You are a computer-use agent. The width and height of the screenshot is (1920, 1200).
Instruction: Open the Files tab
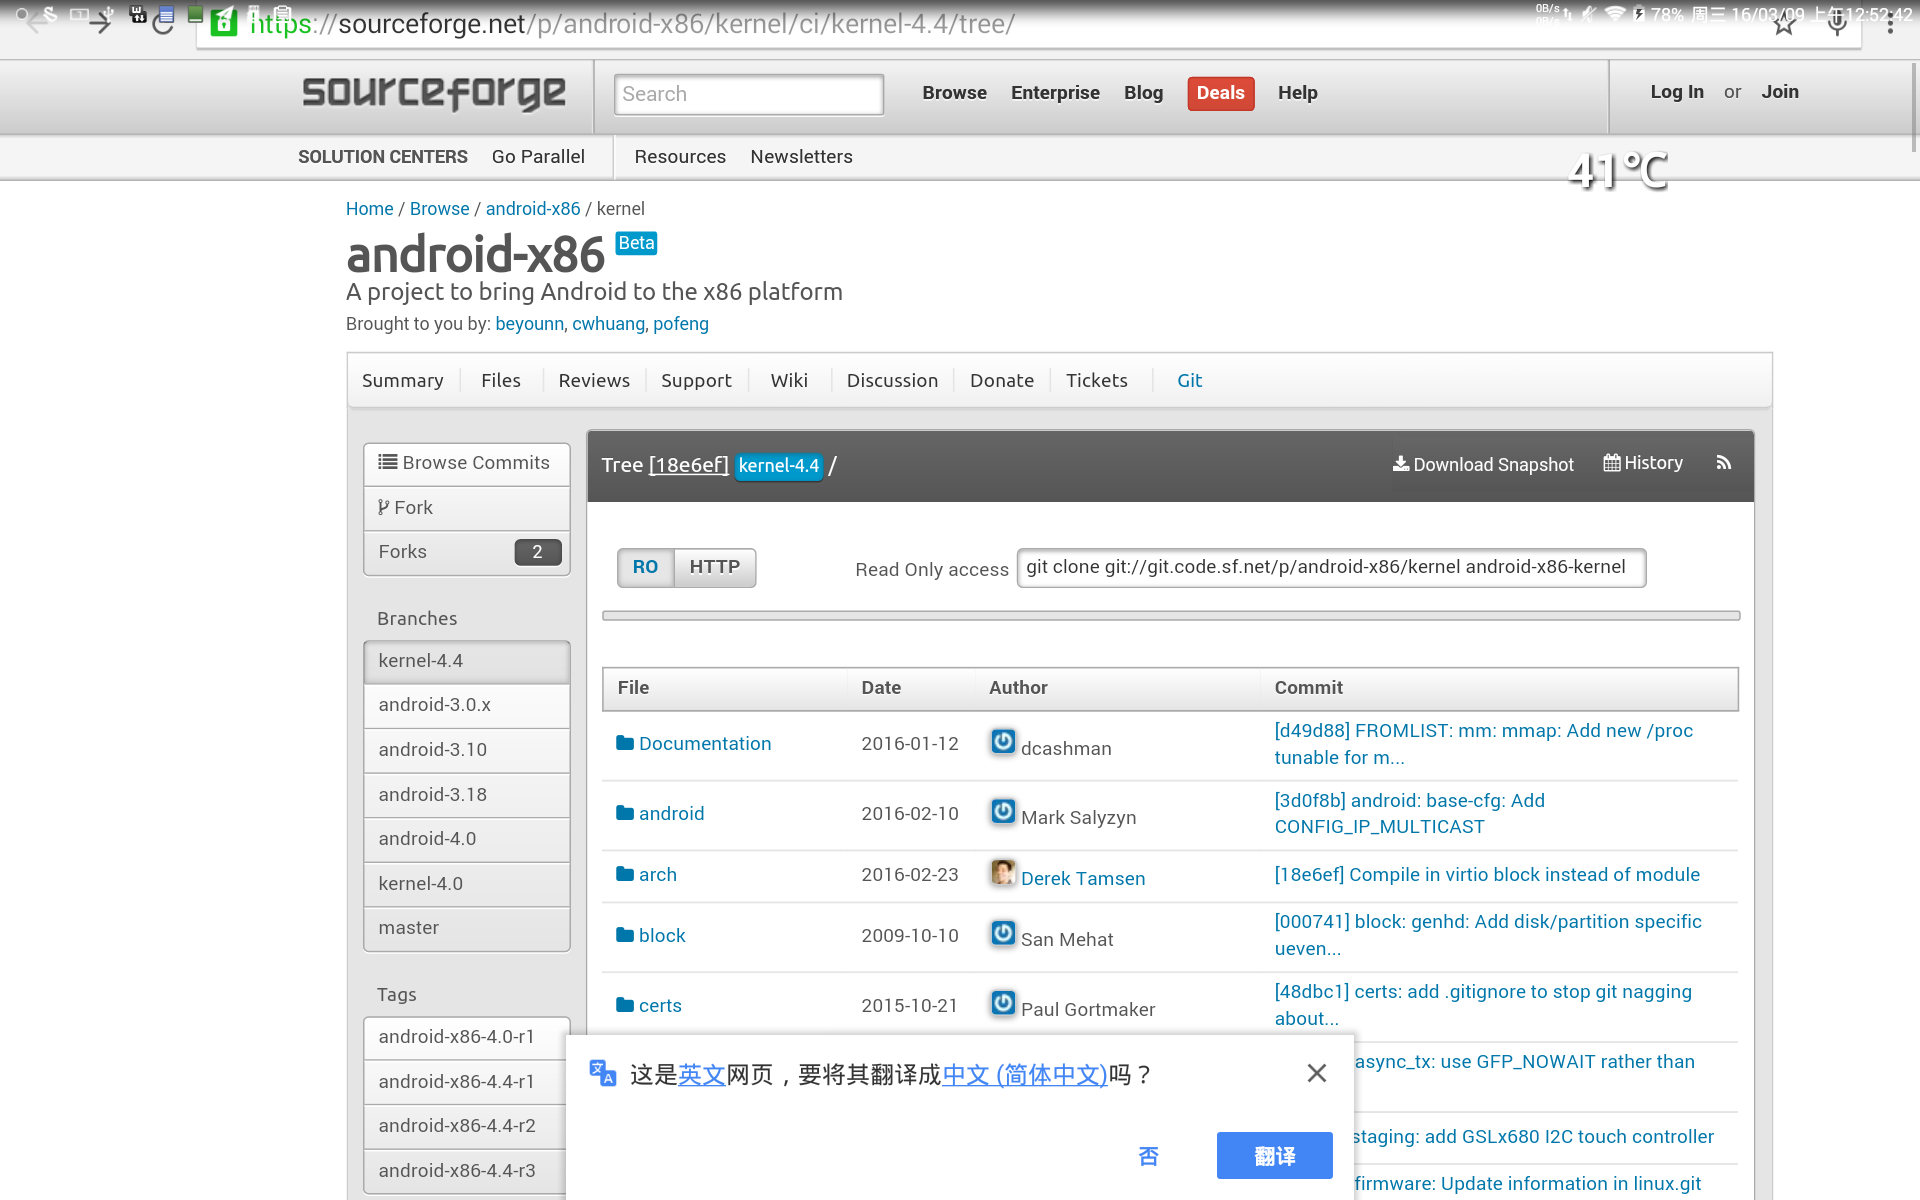[501, 380]
